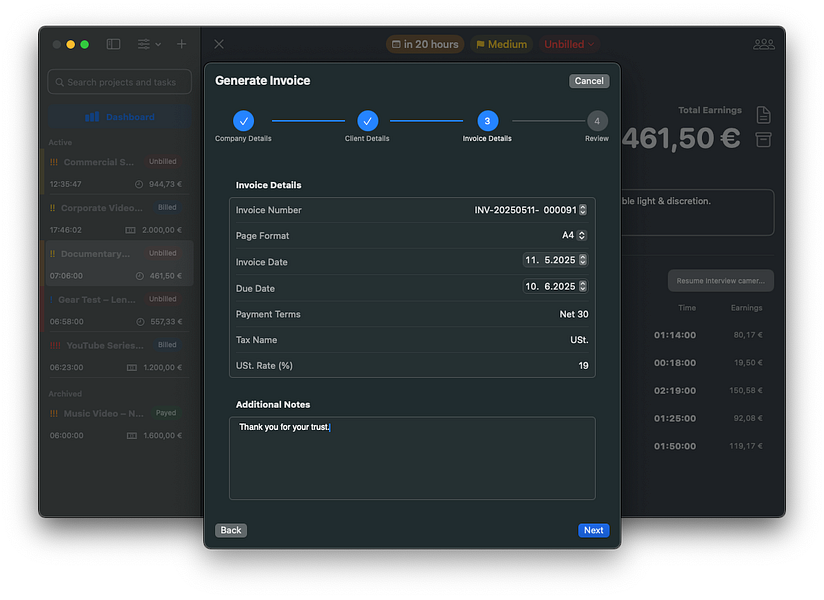
Task: Click Next to proceed to Review
Action: (594, 530)
